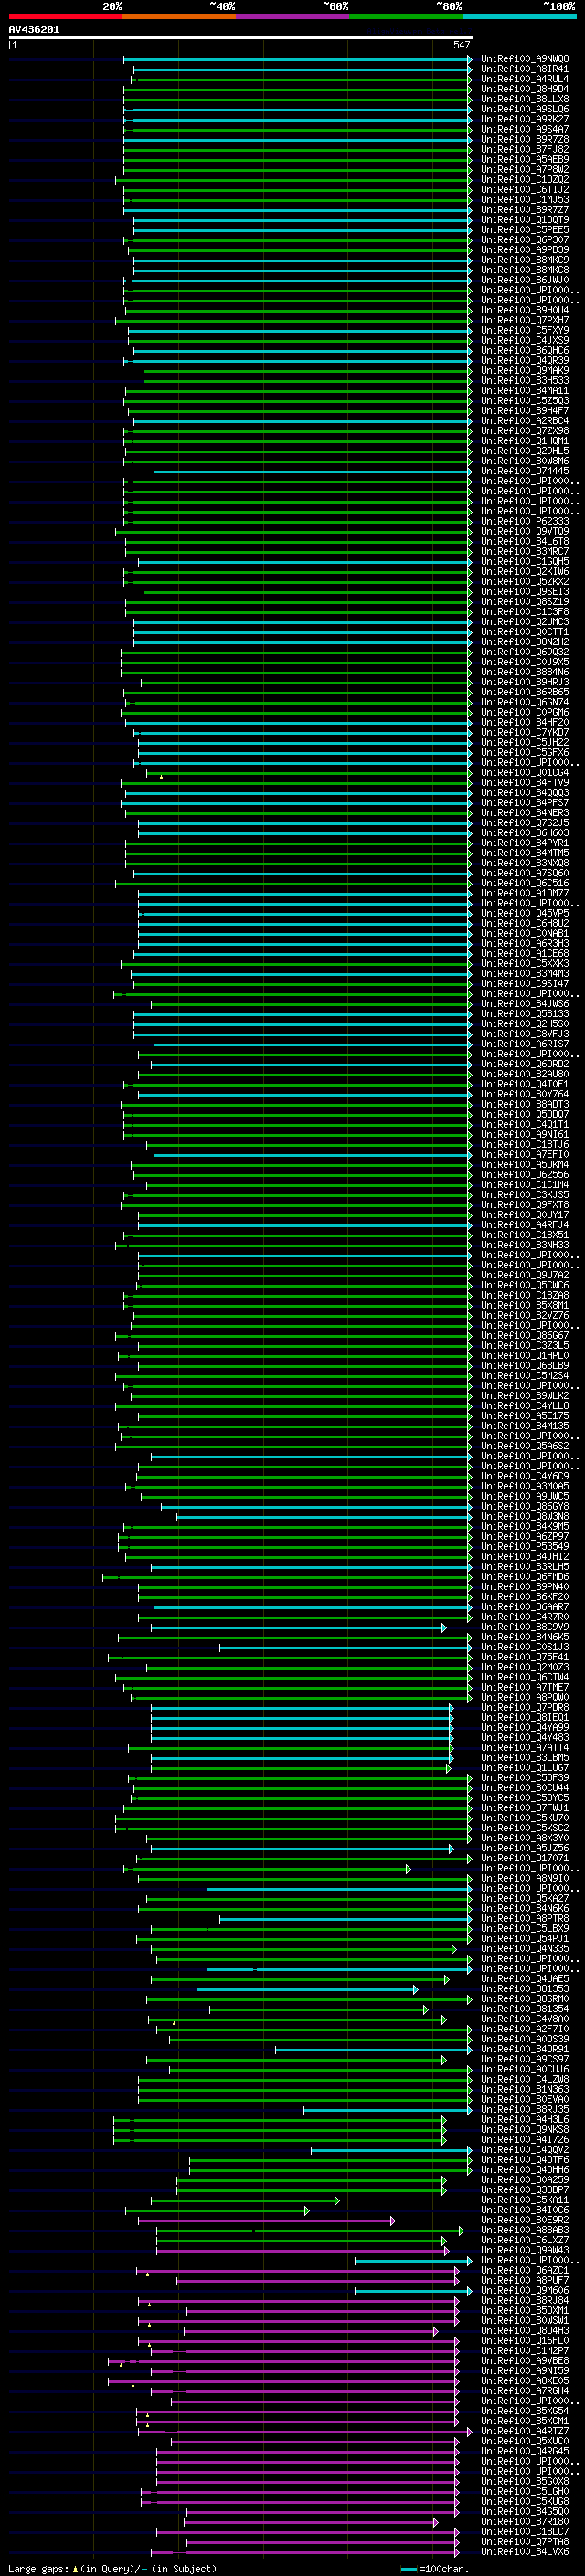Select UniRef100_Q6FMD6 label
The image size is (585, 2576).
click(525, 1576)
